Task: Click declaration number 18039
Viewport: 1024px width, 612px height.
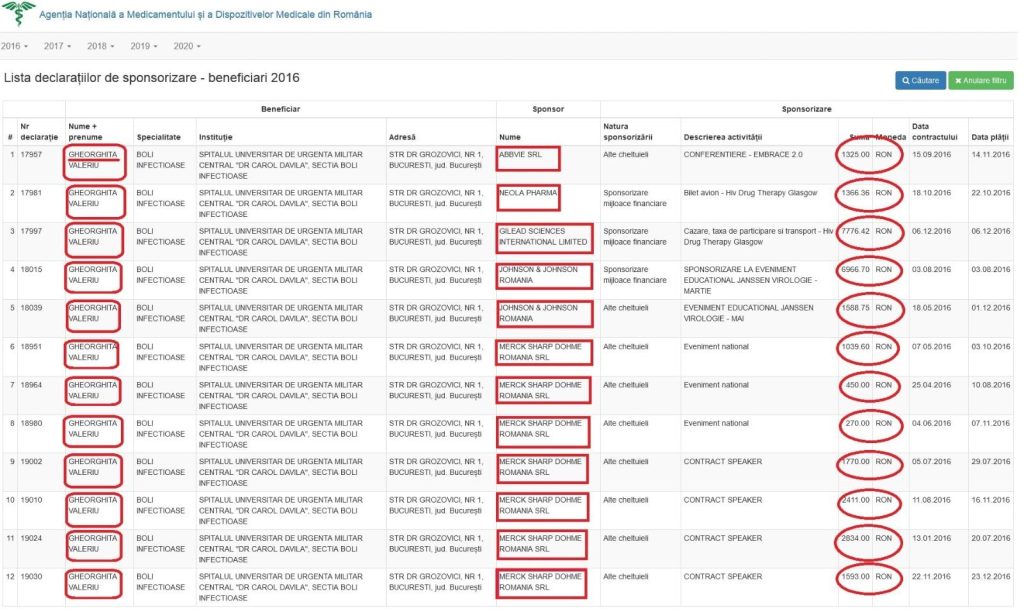Action: tap(31, 308)
